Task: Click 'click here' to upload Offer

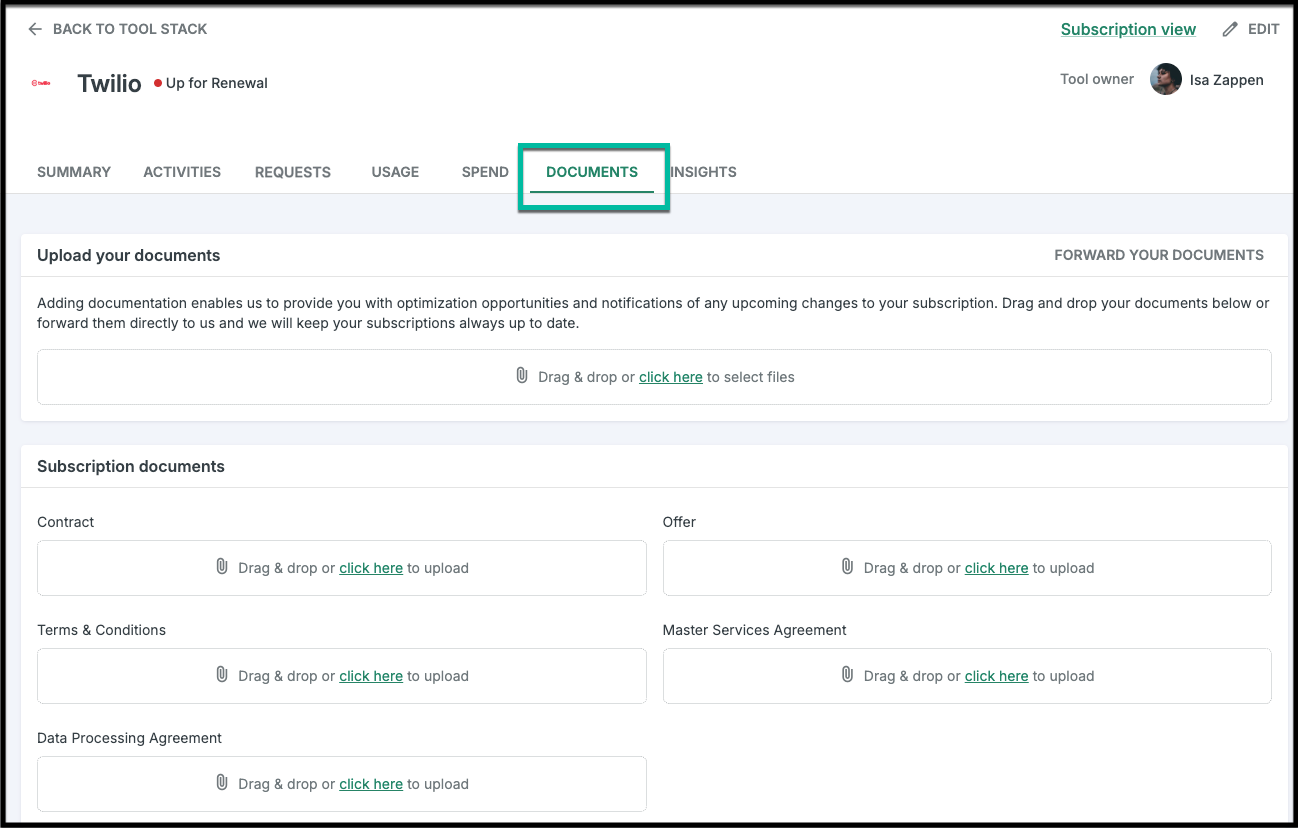Action: pyautogui.click(x=997, y=568)
